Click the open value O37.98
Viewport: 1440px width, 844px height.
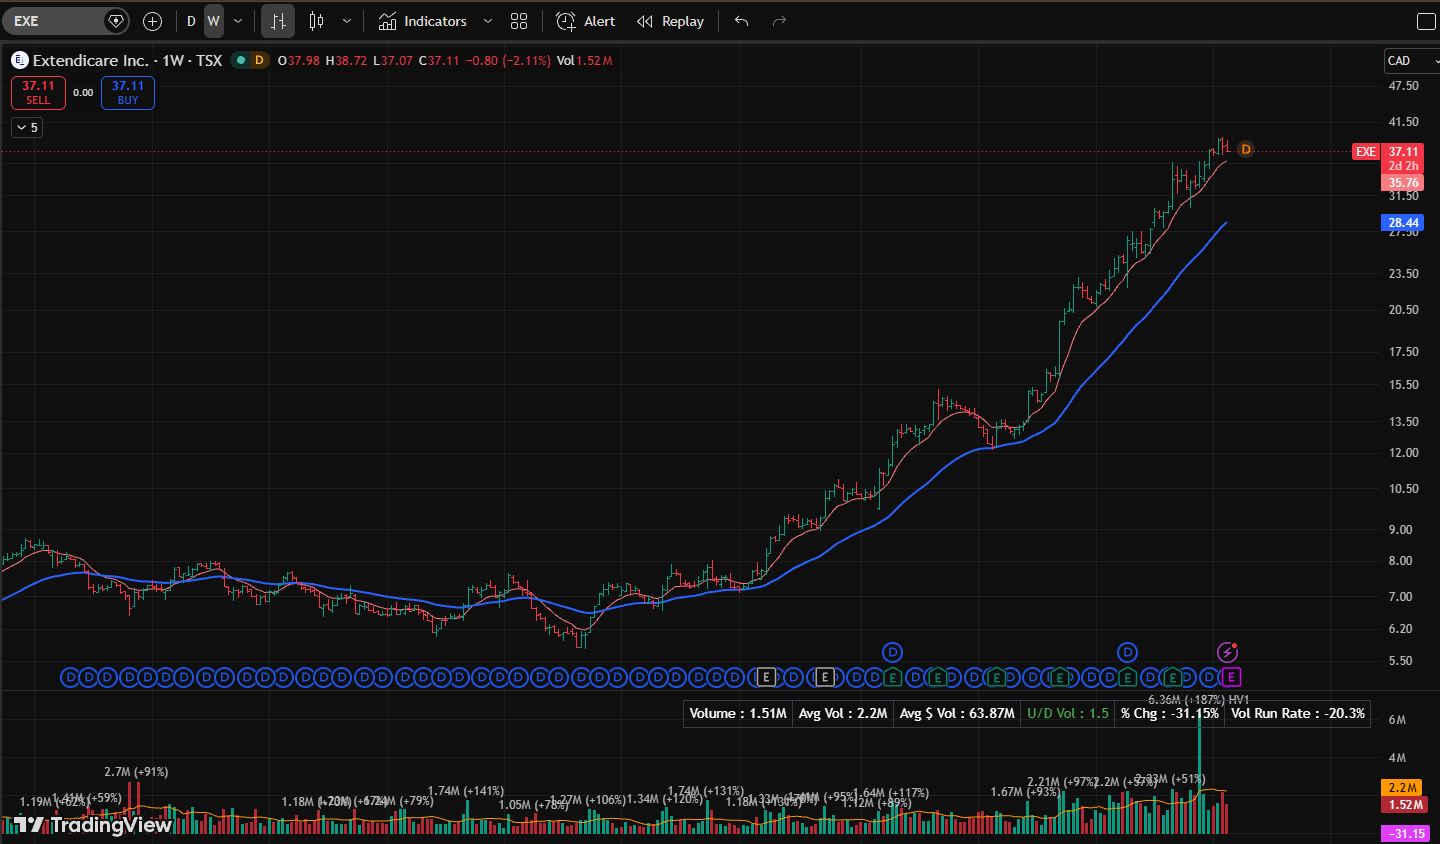(x=298, y=61)
